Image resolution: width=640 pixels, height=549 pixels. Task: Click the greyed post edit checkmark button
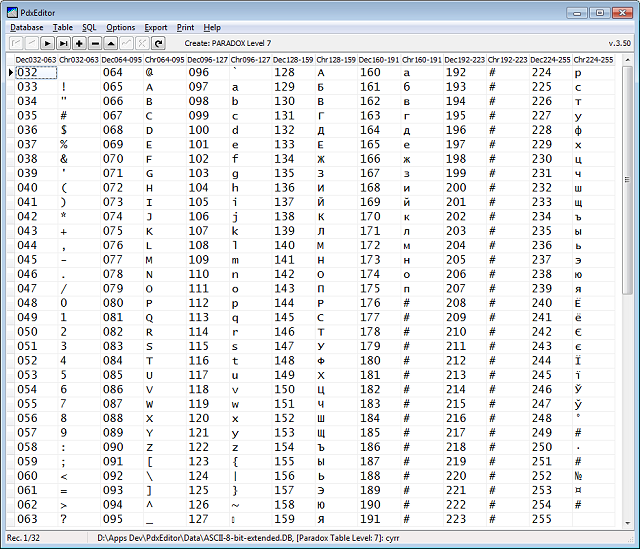[x=127, y=43]
